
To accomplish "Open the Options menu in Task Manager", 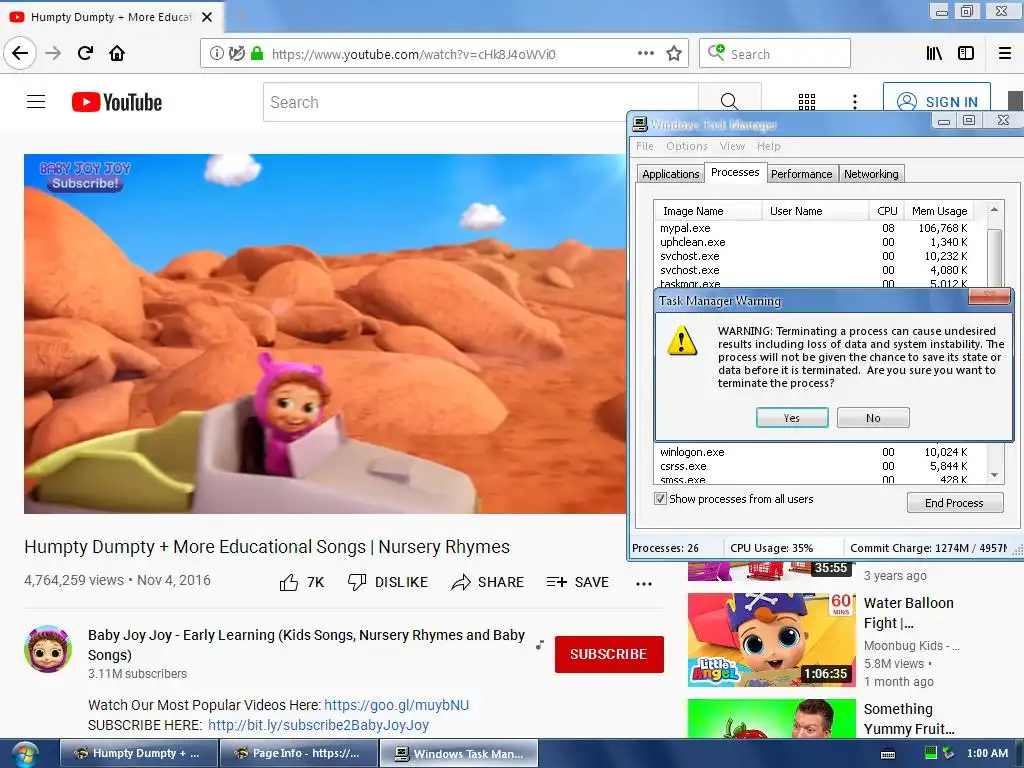I will (x=686, y=146).
